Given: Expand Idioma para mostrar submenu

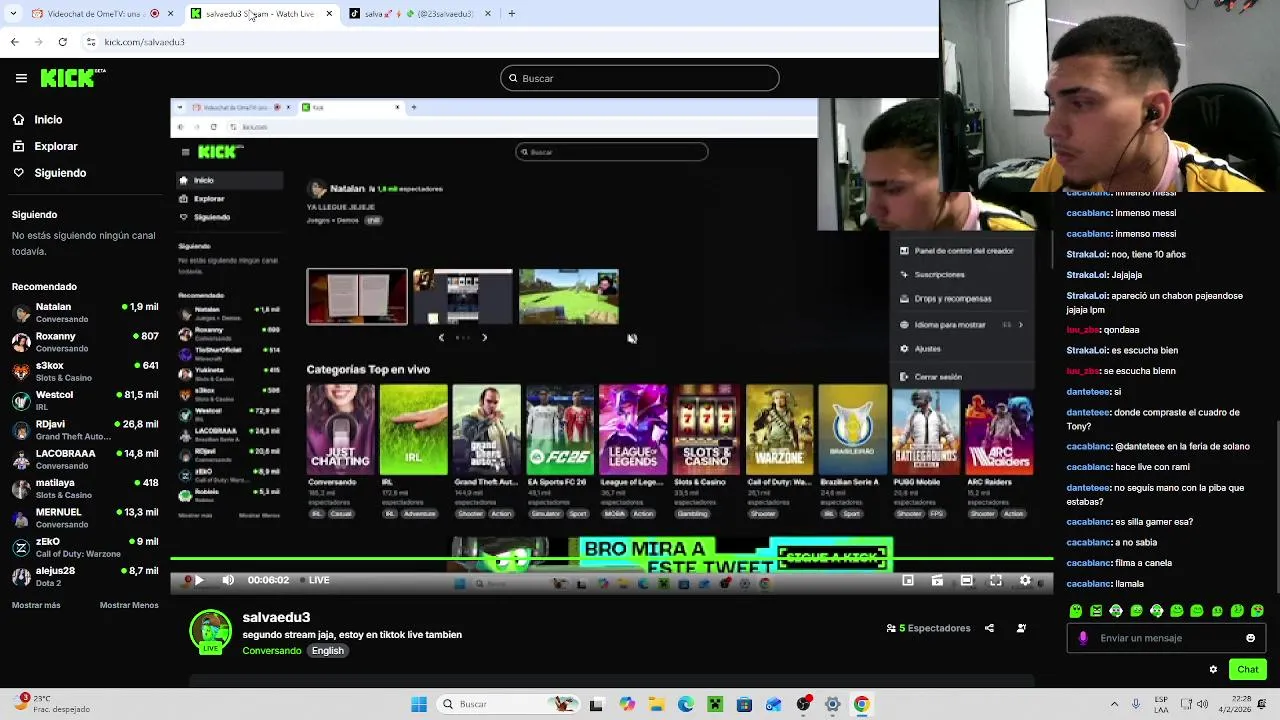Looking at the screenshot, I should click(x=962, y=325).
